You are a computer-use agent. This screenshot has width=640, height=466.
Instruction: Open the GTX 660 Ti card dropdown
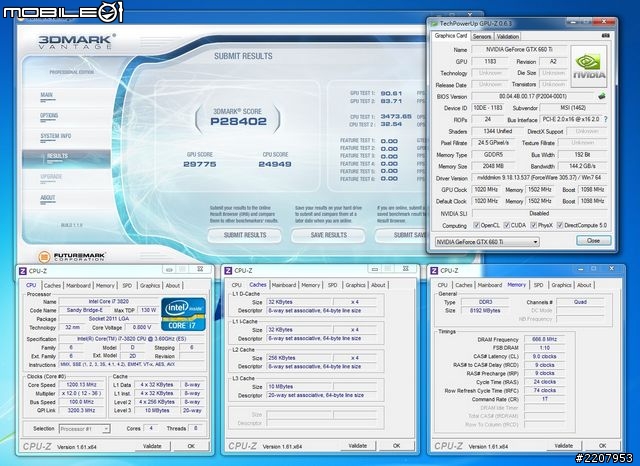pos(487,242)
